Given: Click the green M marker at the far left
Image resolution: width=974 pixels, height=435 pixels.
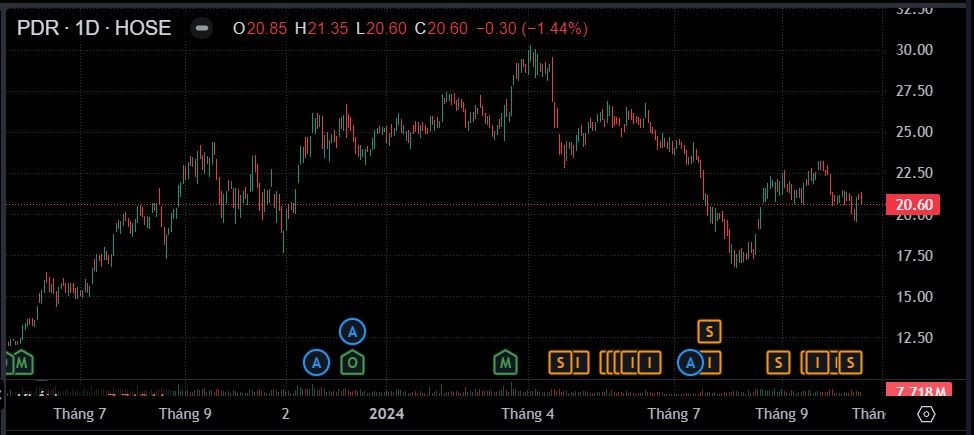Looking at the screenshot, I should pyautogui.click(x=22, y=362).
